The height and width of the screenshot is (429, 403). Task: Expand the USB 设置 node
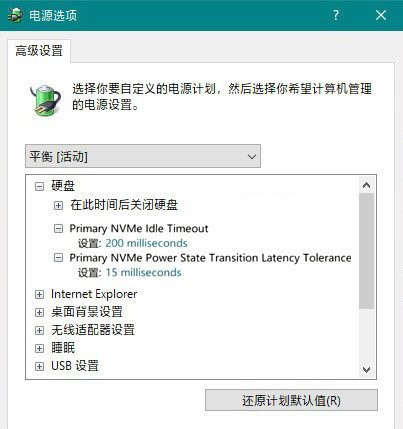pos(39,366)
